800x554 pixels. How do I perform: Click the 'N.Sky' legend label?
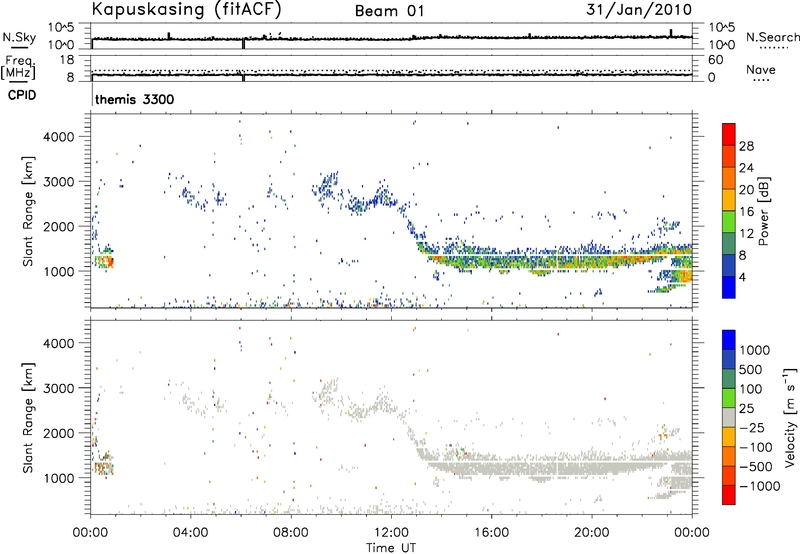(x=19, y=37)
